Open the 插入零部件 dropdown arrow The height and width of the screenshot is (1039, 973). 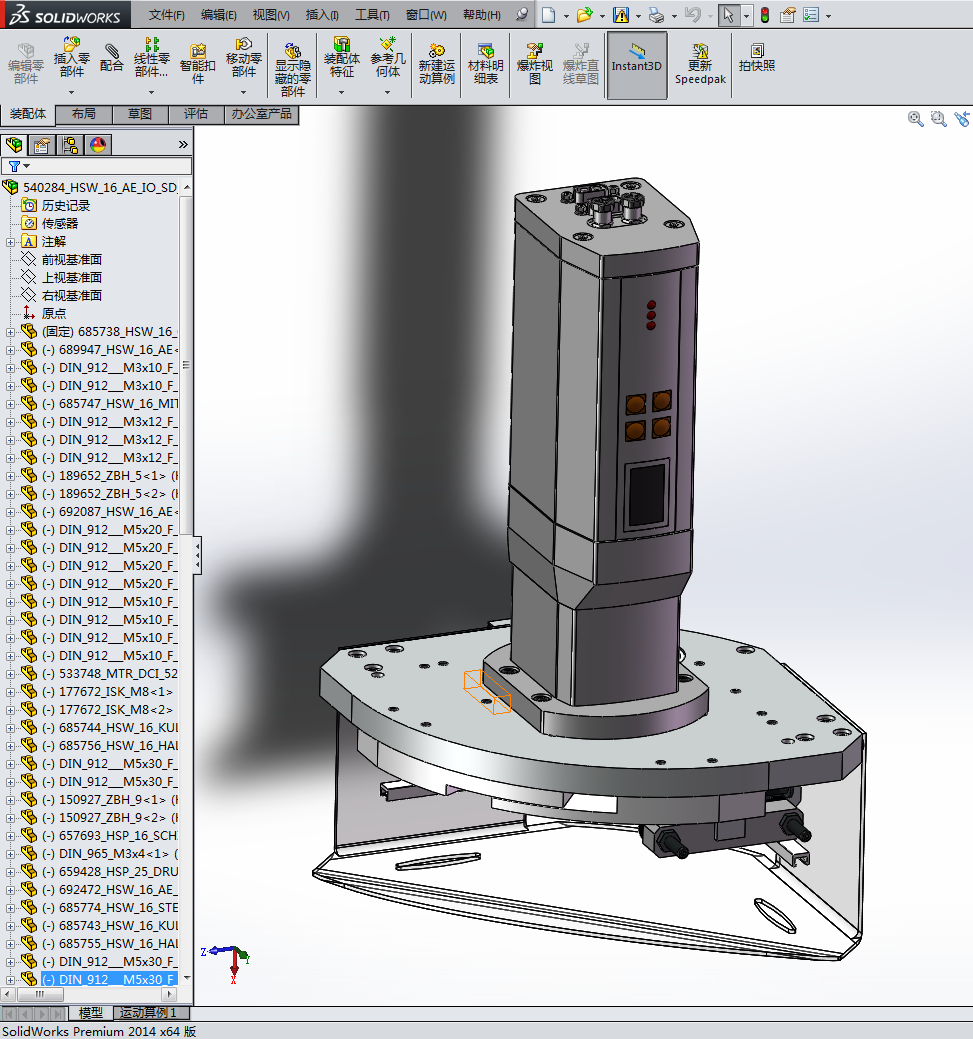(x=72, y=92)
